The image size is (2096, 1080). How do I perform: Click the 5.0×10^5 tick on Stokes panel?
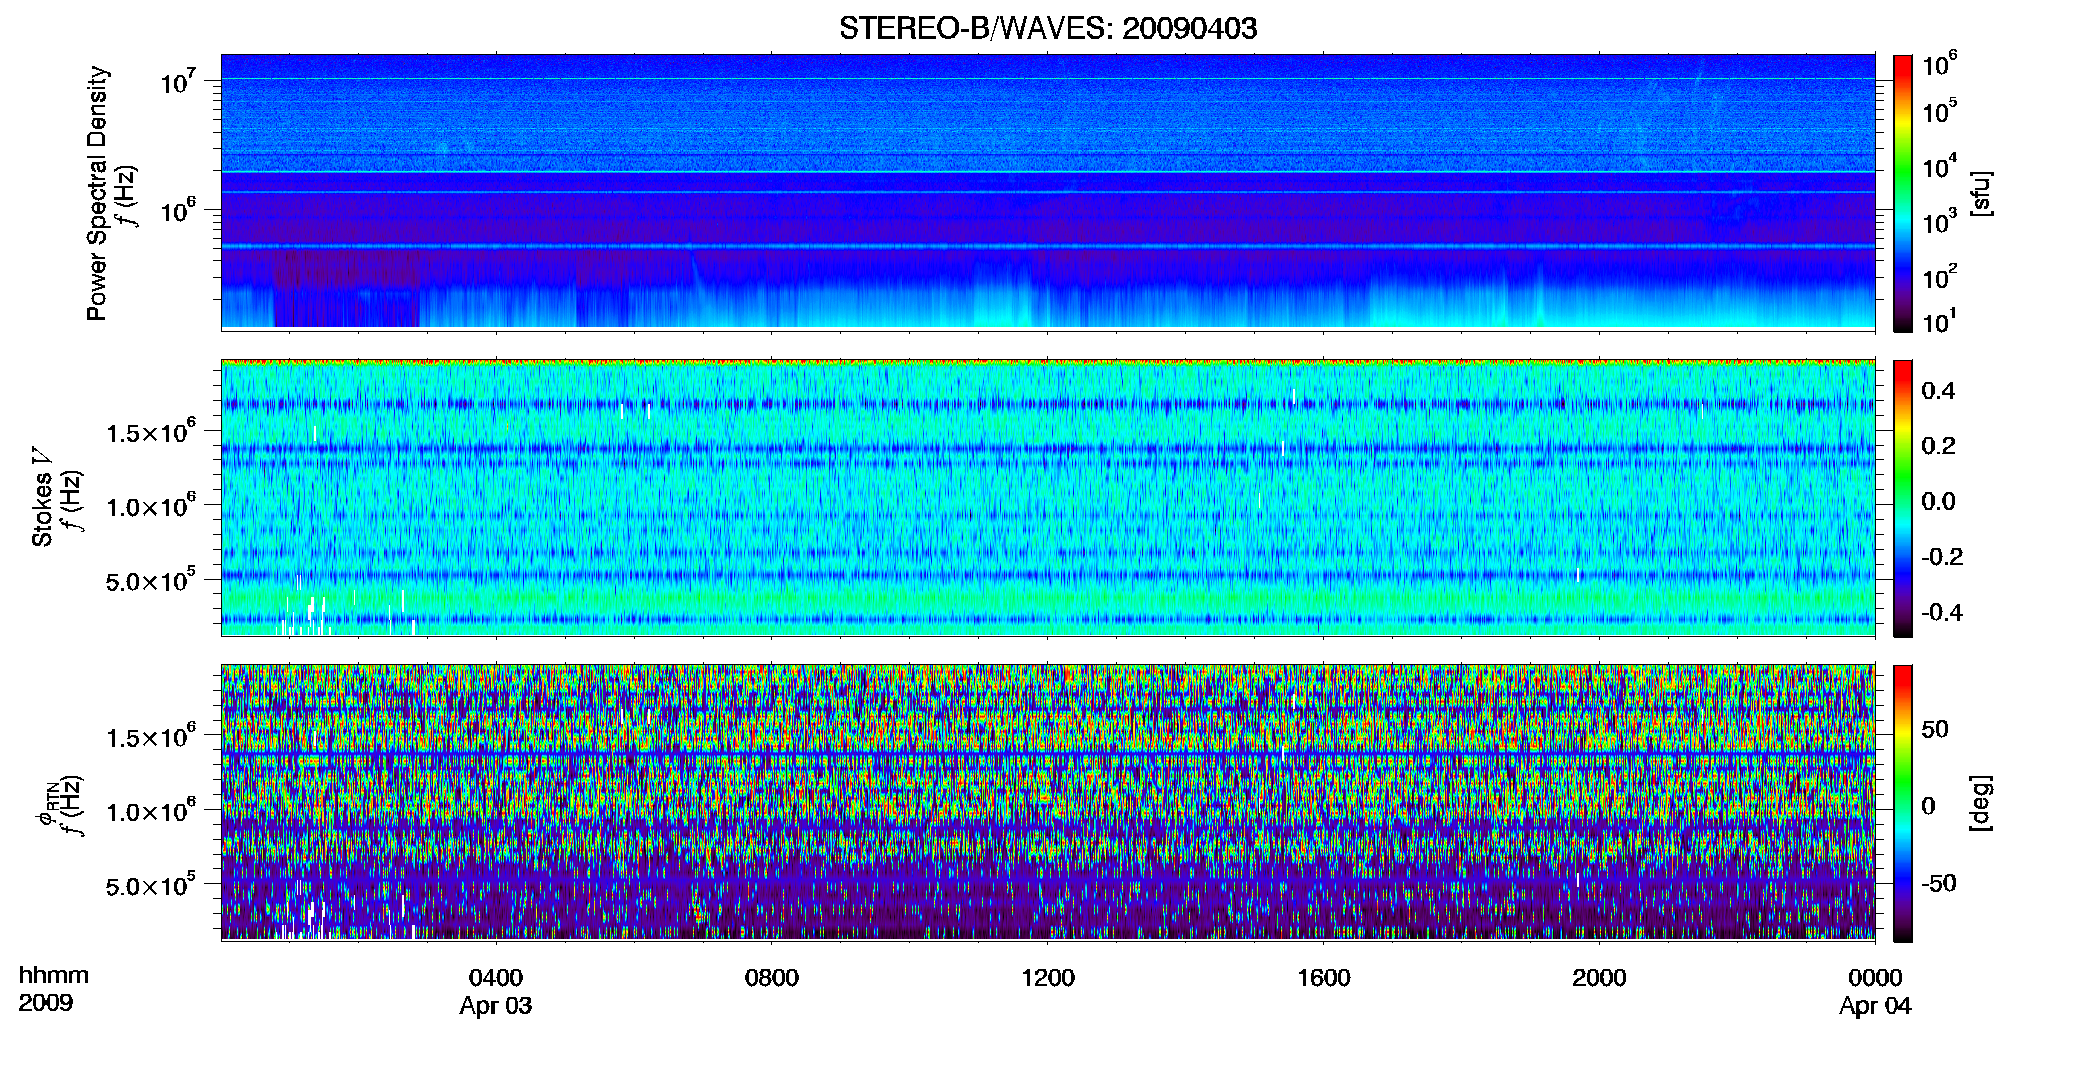coord(151,580)
